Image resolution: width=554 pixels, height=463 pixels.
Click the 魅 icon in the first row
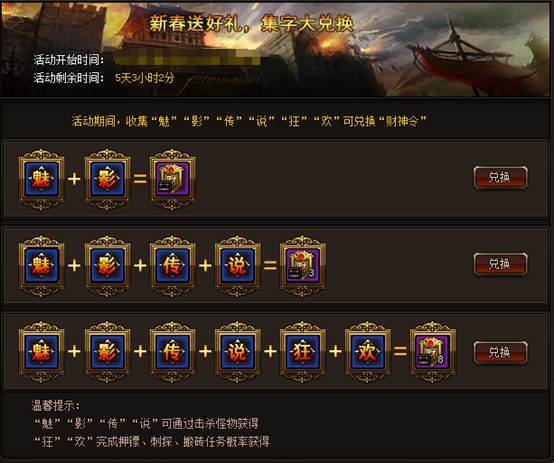(x=41, y=179)
